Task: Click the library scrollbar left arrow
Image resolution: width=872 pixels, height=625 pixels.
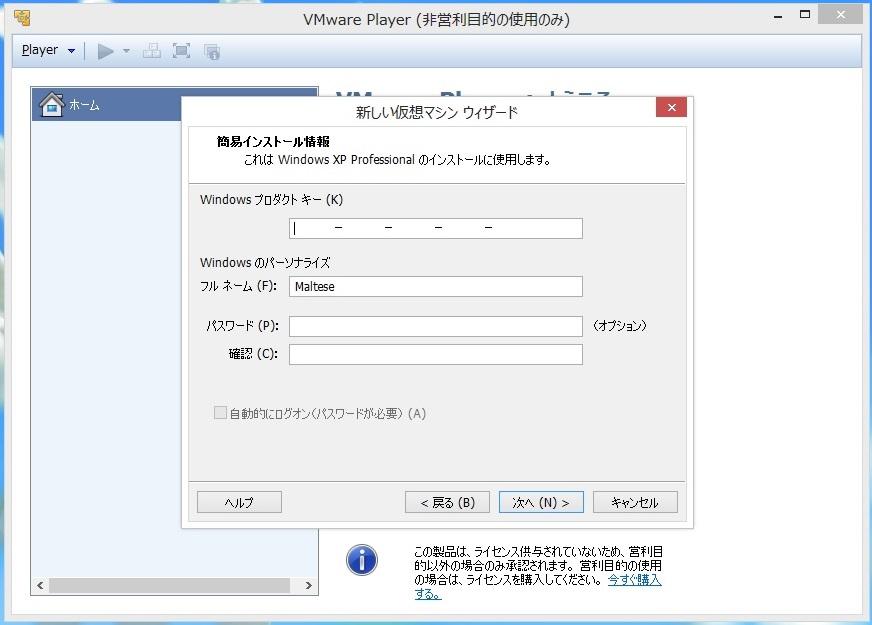Action: click(x=40, y=585)
